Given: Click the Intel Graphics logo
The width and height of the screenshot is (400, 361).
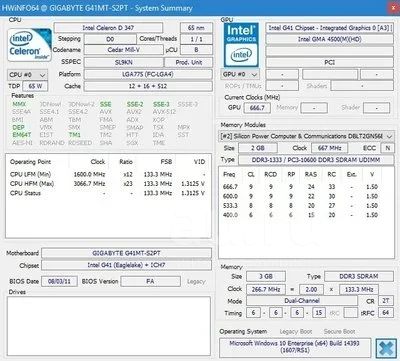Looking at the screenshot, I should [x=241, y=45].
